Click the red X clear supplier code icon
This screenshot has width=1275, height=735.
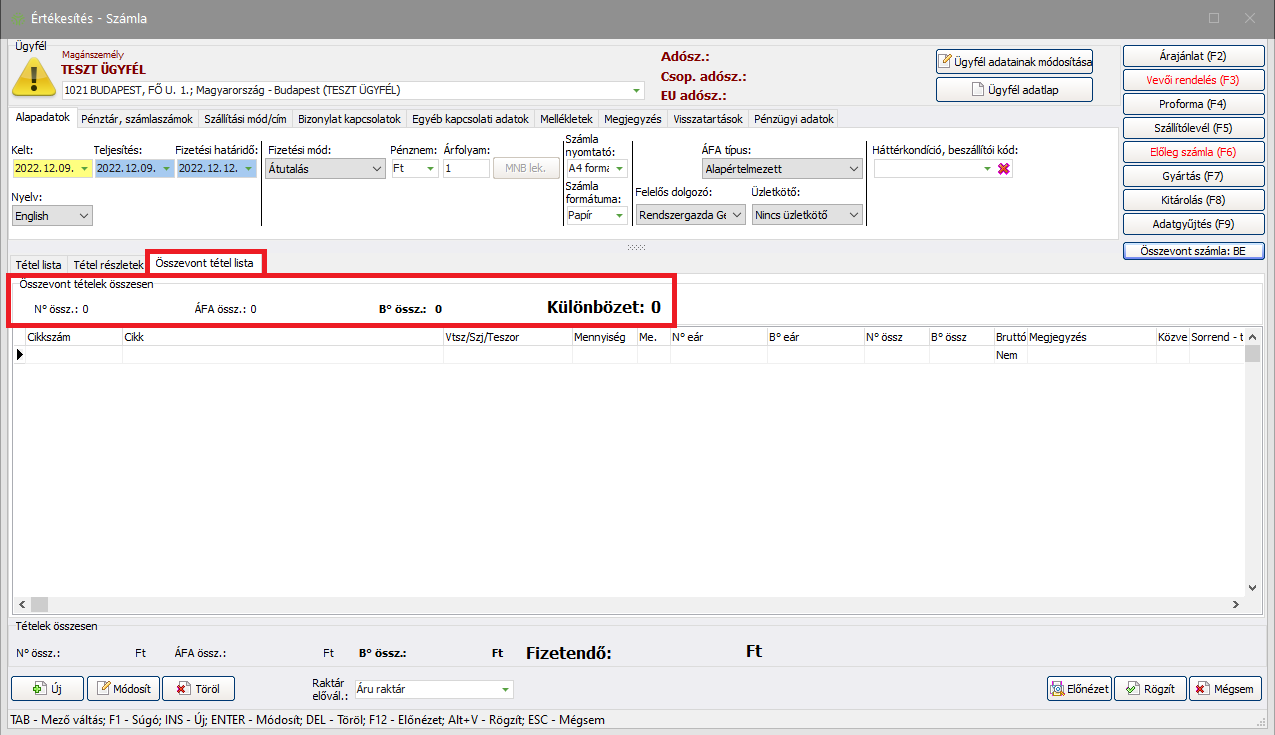pos(1004,169)
